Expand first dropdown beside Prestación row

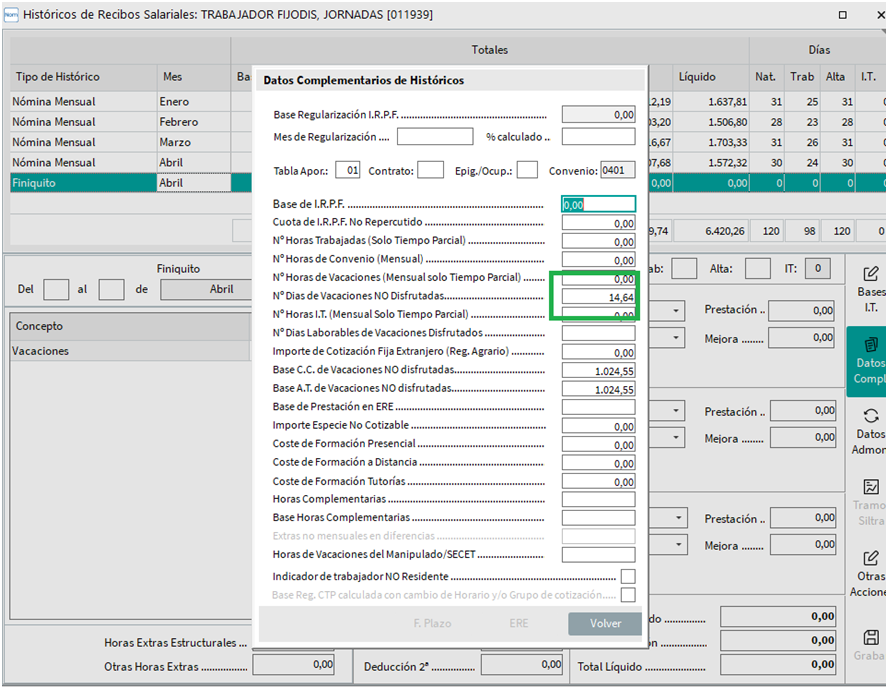(x=676, y=310)
